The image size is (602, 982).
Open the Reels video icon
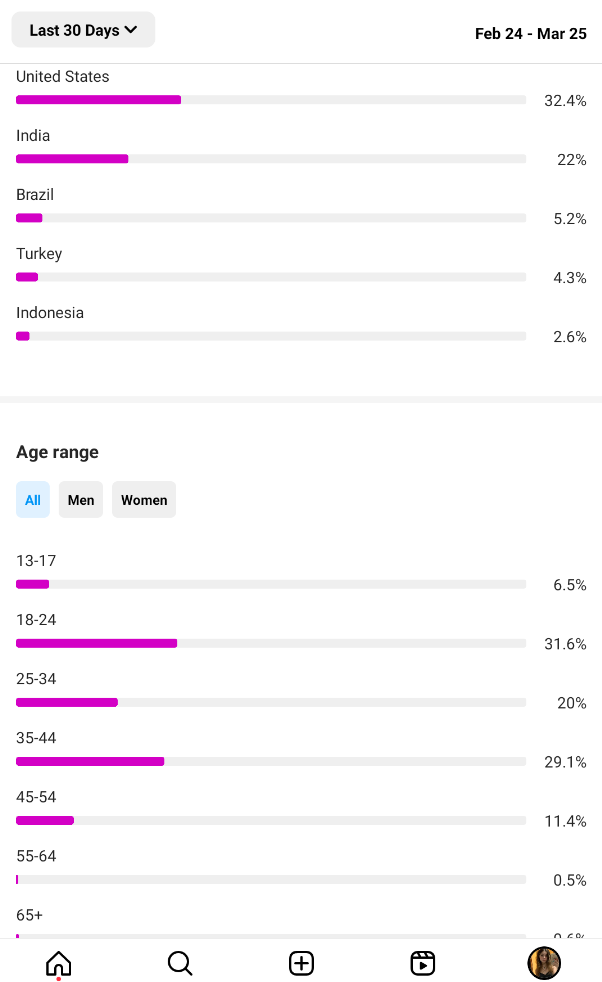click(x=423, y=963)
